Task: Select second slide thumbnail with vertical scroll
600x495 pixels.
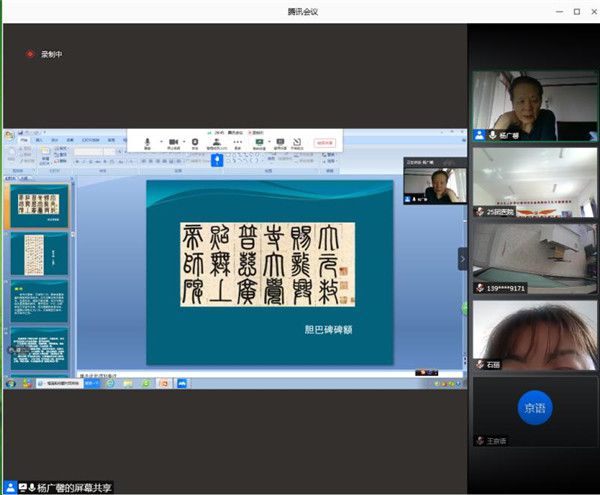Action: tap(39, 254)
